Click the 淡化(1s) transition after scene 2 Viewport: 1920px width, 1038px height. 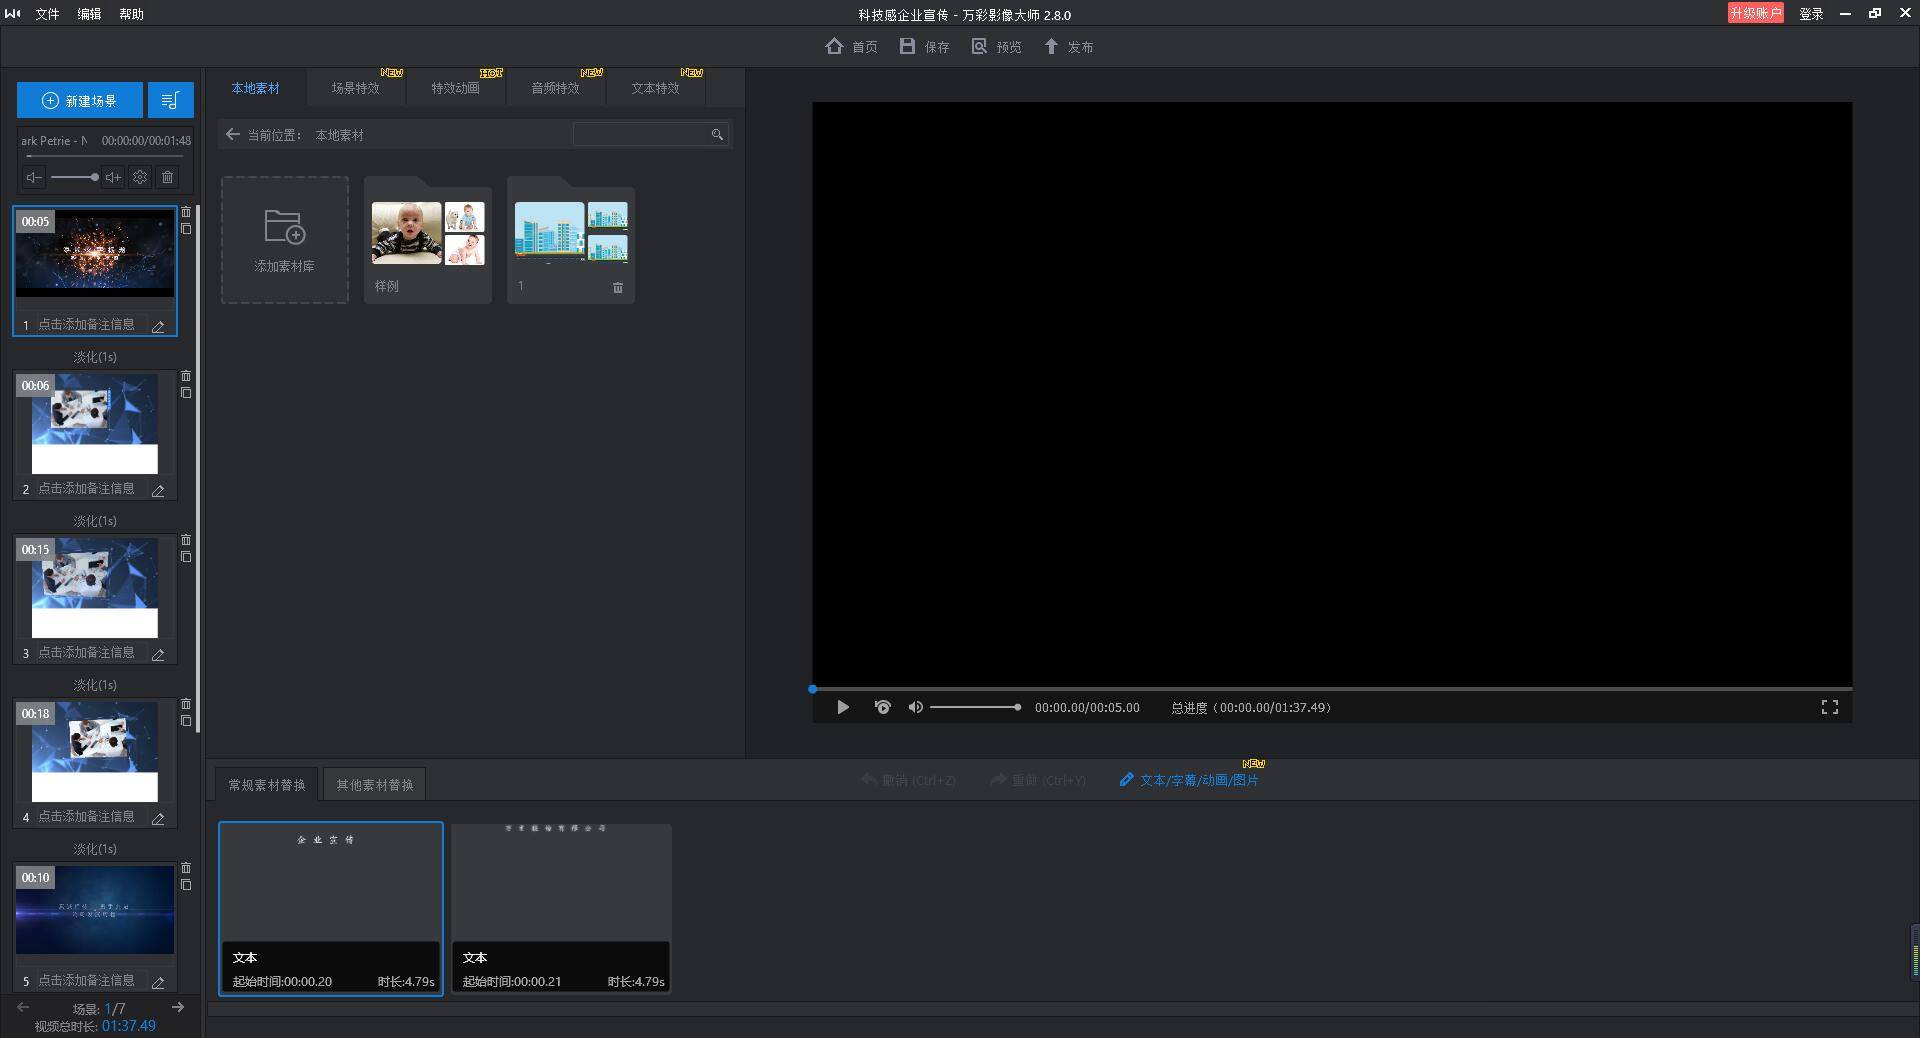tap(95, 521)
